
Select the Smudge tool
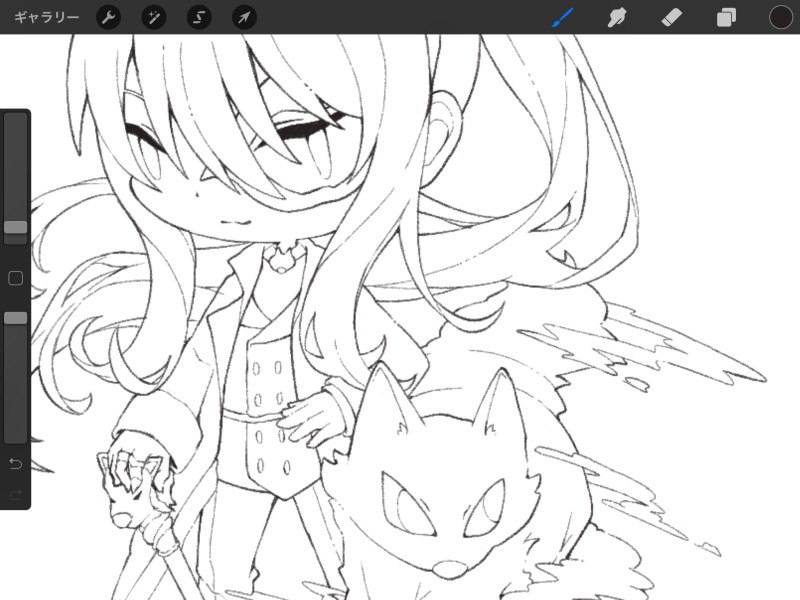617,18
